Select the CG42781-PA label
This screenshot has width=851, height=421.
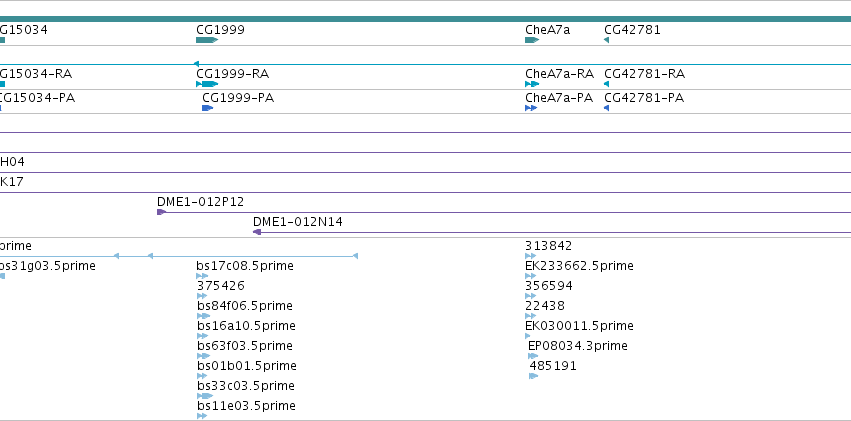tap(644, 98)
